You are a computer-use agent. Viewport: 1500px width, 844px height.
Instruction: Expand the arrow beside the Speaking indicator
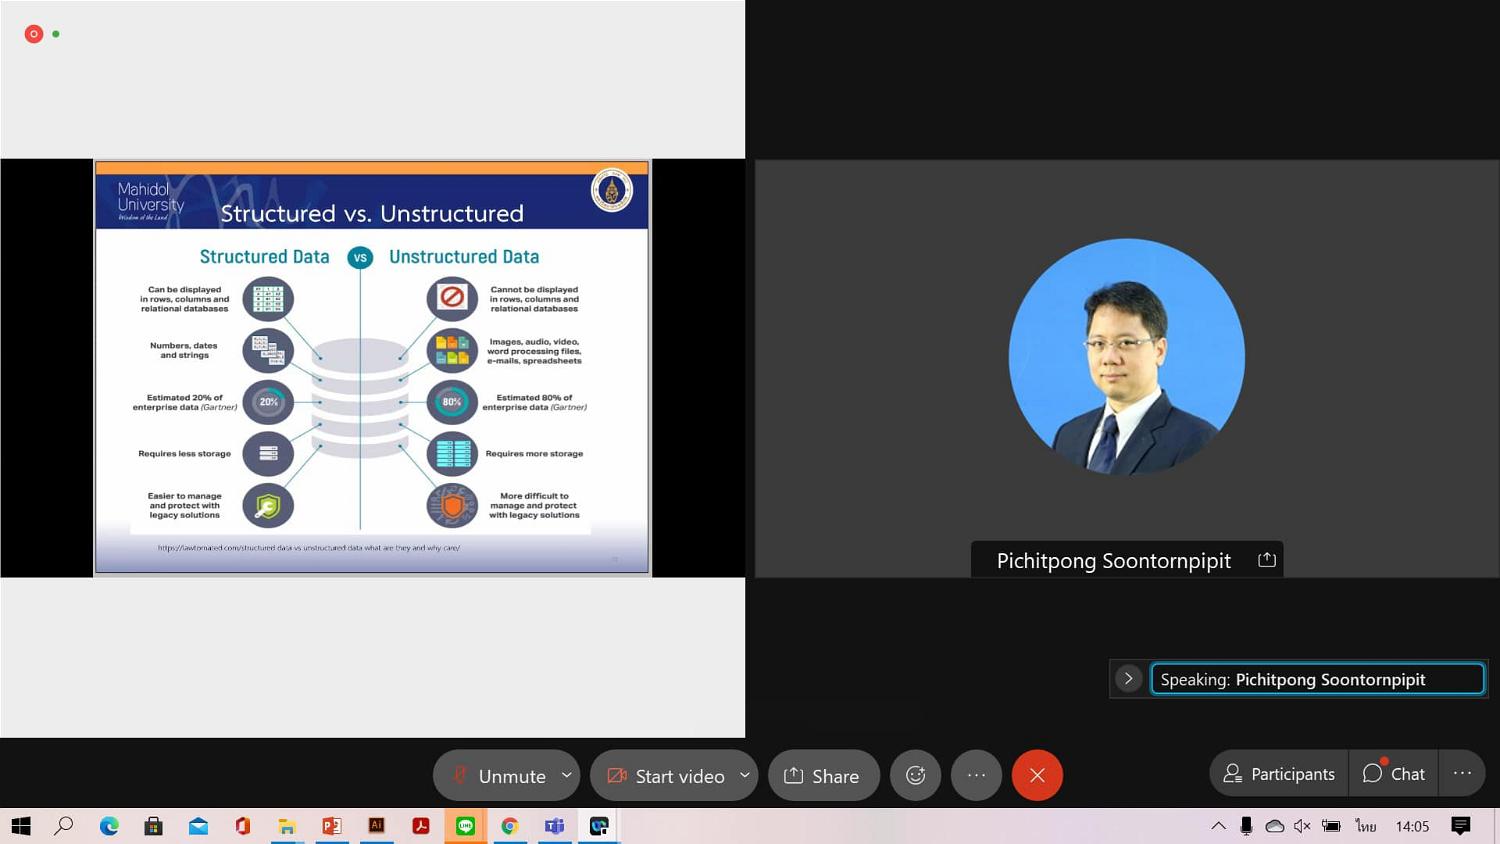click(x=1128, y=679)
